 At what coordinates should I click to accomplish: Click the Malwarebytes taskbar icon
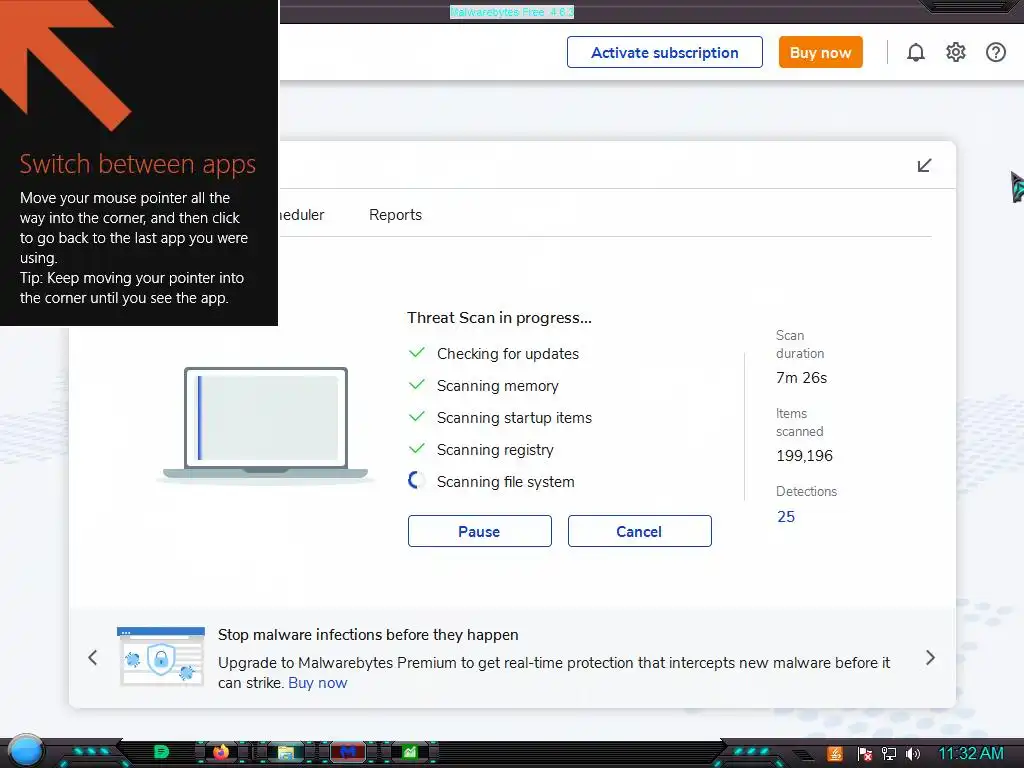pyautogui.click(x=348, y=752)
